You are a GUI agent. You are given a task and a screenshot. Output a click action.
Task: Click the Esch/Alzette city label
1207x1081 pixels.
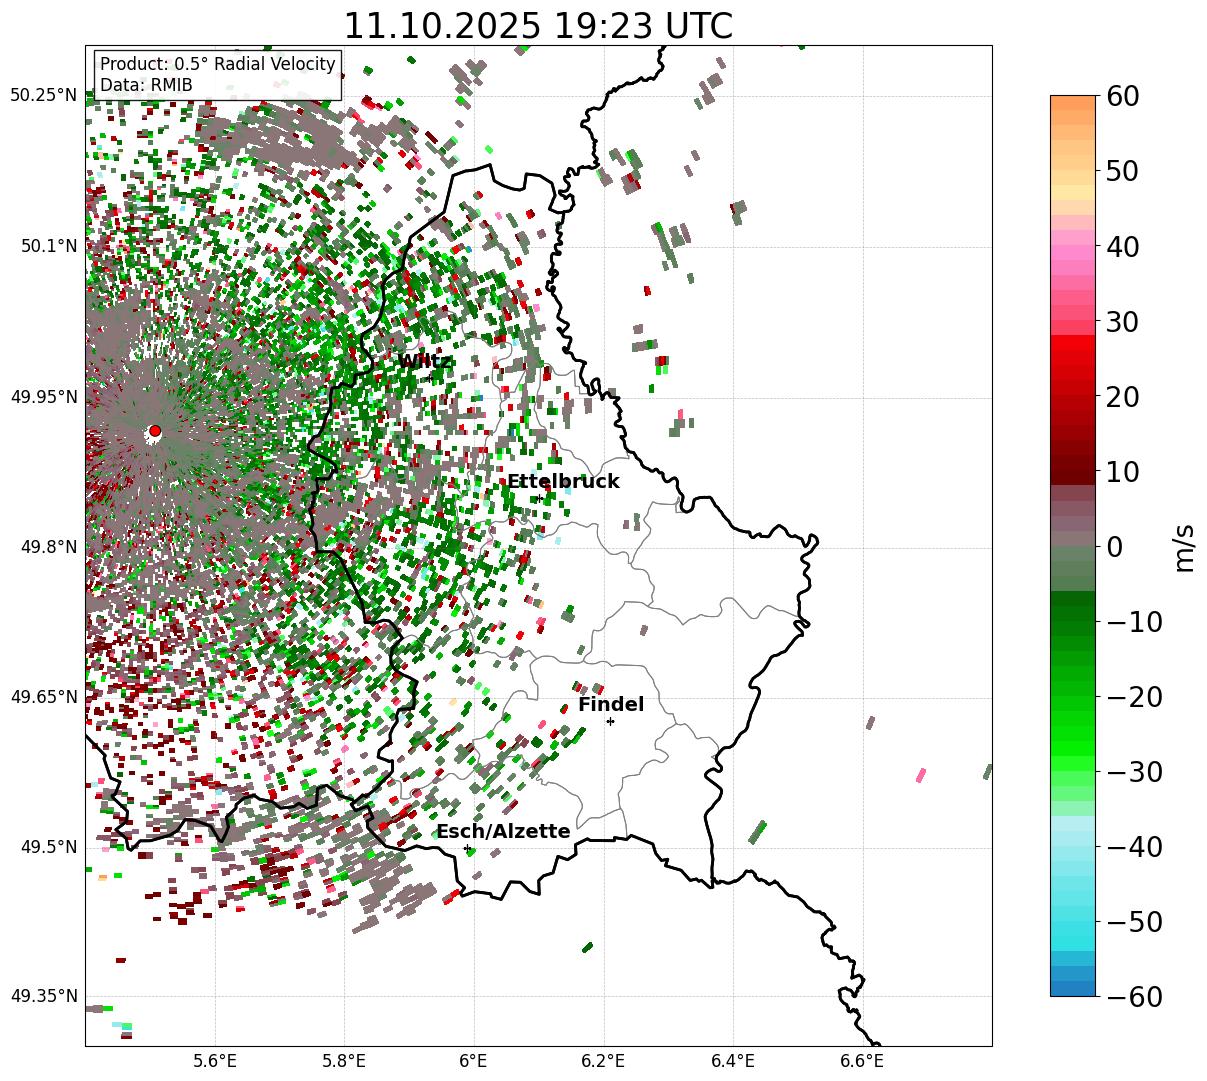click(x=503, y=831)
